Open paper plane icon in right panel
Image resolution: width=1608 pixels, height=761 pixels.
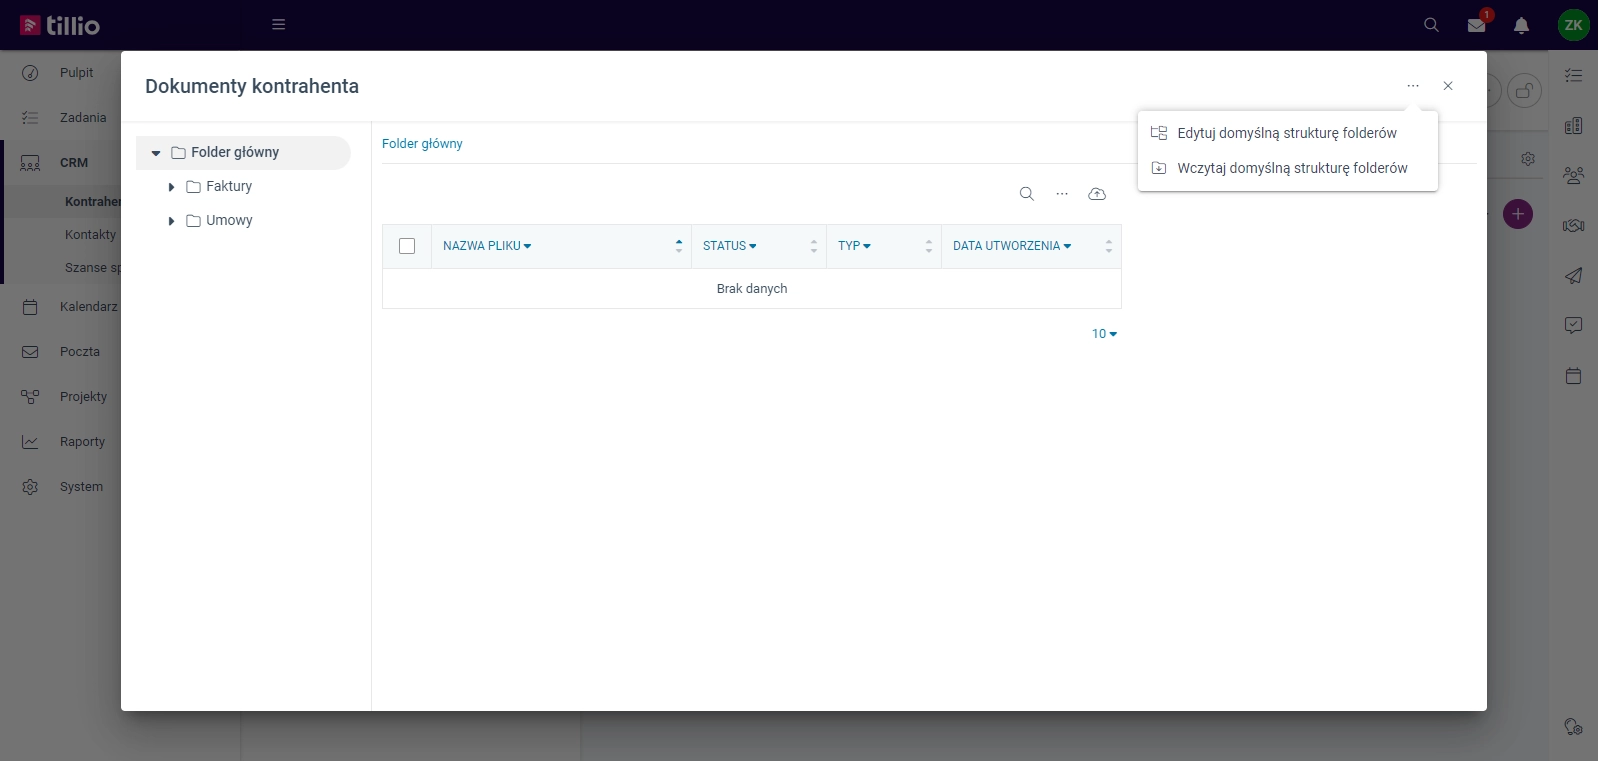coord(1573,275)
